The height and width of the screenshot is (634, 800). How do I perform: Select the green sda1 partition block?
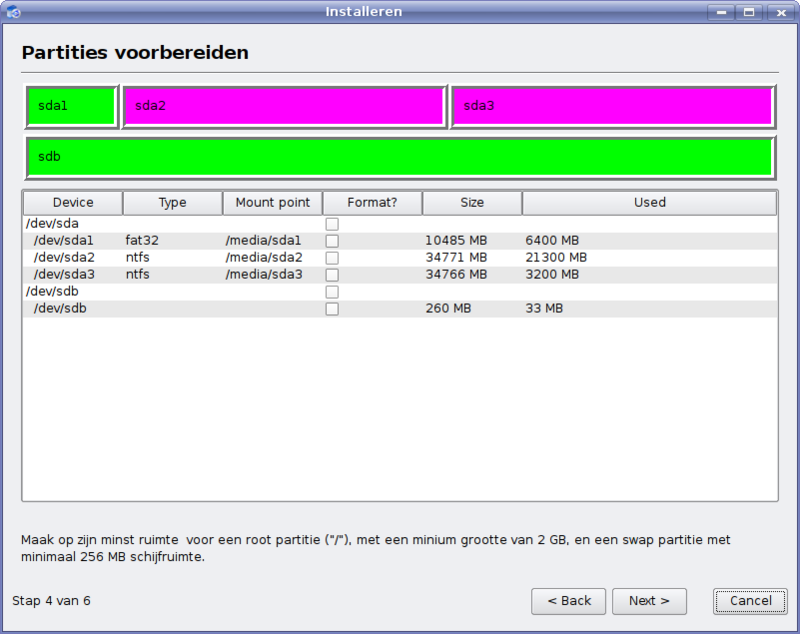(72, 106)
